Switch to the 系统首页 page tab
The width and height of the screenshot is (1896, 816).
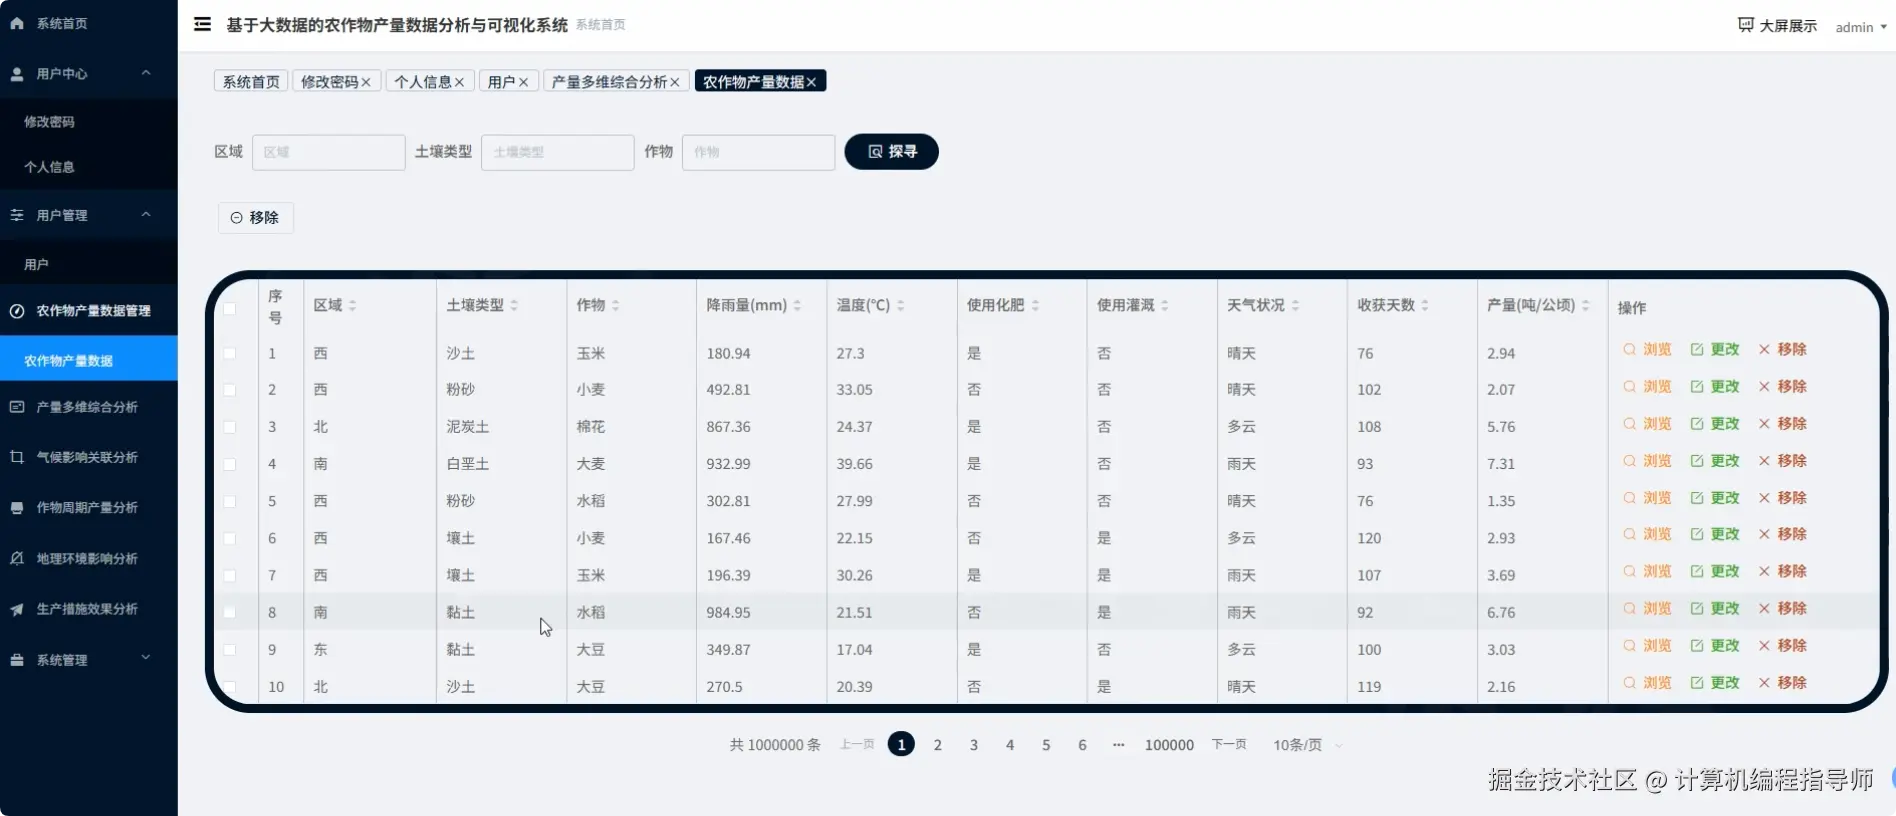pyautogui.click(x=251, y=82)
